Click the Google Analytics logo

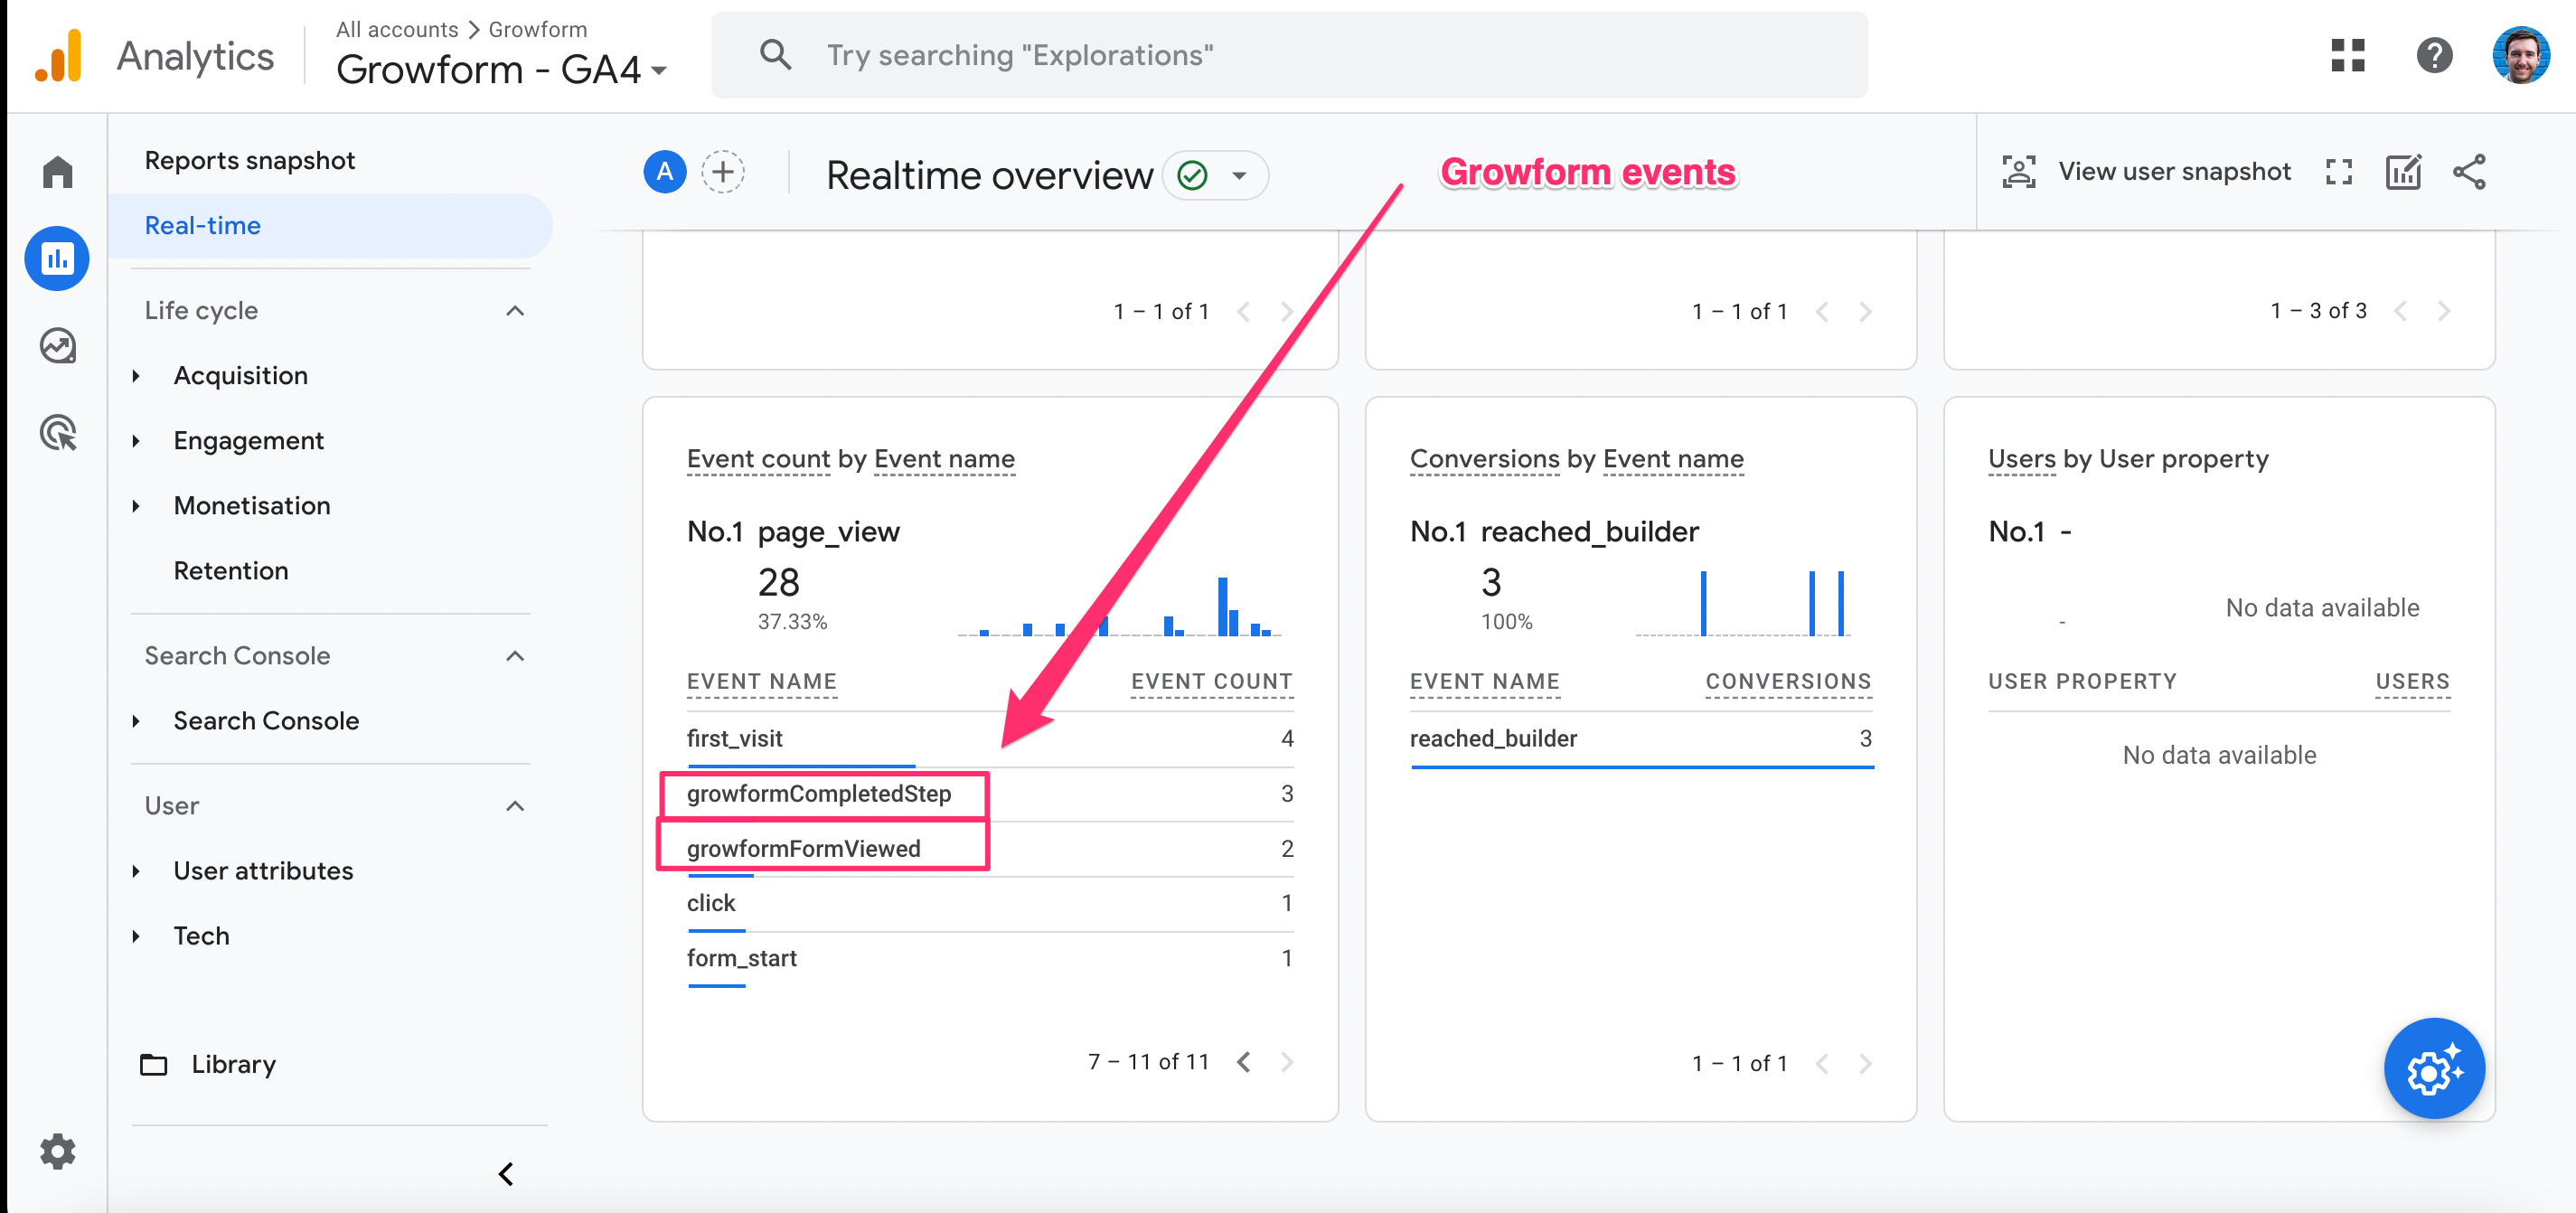(58, 56)
